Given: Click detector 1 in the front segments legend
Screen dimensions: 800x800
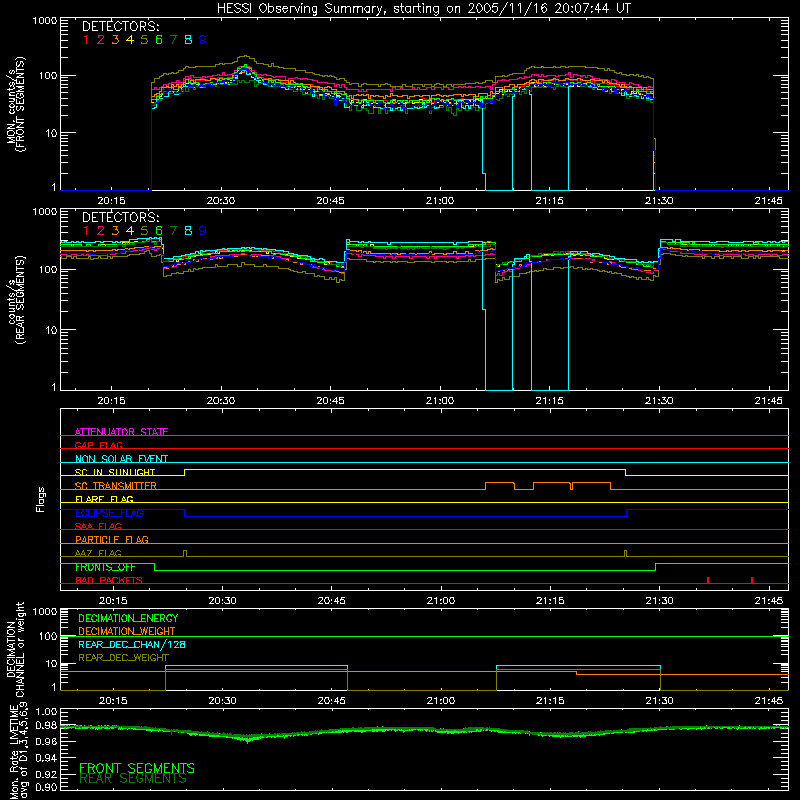Looking at the screenshot, I should coord(86,40).
